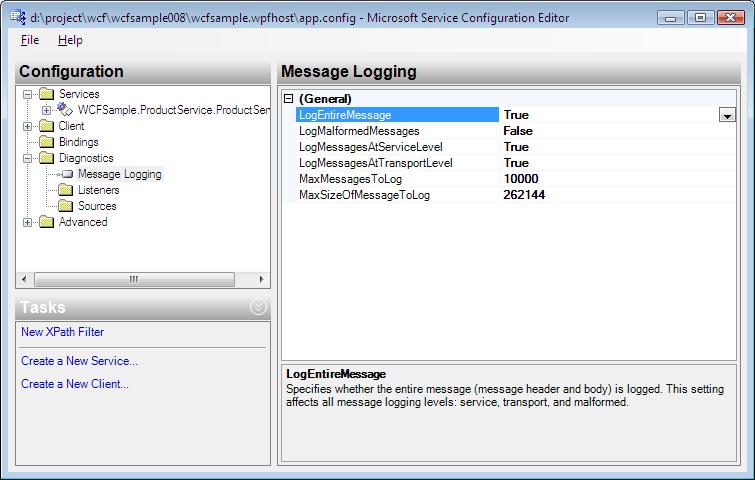Click the Diagnostics folder icon

click(47, 157)
